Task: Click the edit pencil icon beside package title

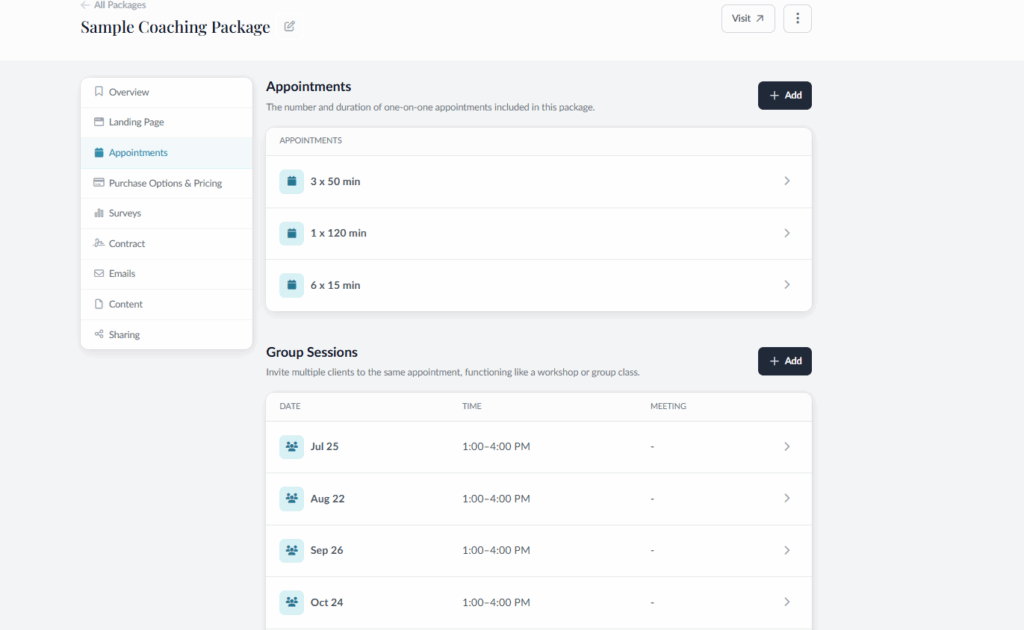Action: pyautogui.click(x=289, y=26)
